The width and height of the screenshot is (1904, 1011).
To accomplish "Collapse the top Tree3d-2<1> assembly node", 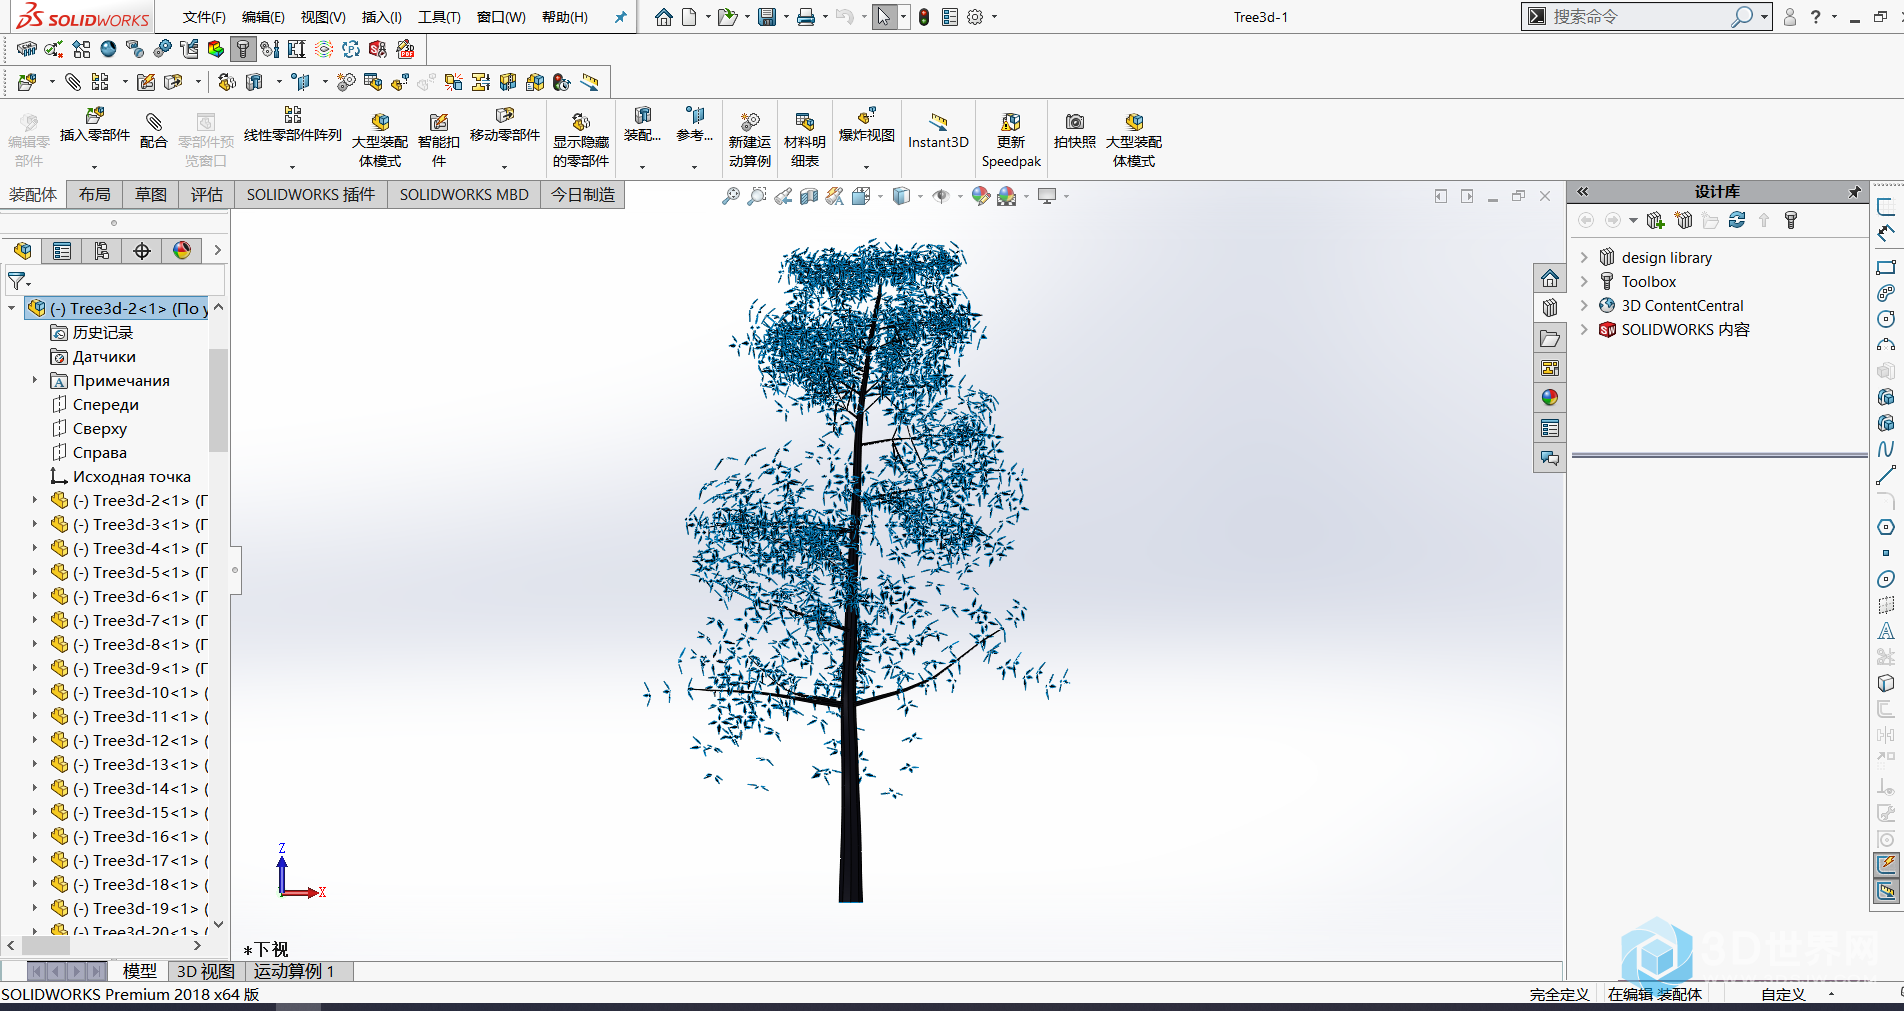I will pos(12,308).
